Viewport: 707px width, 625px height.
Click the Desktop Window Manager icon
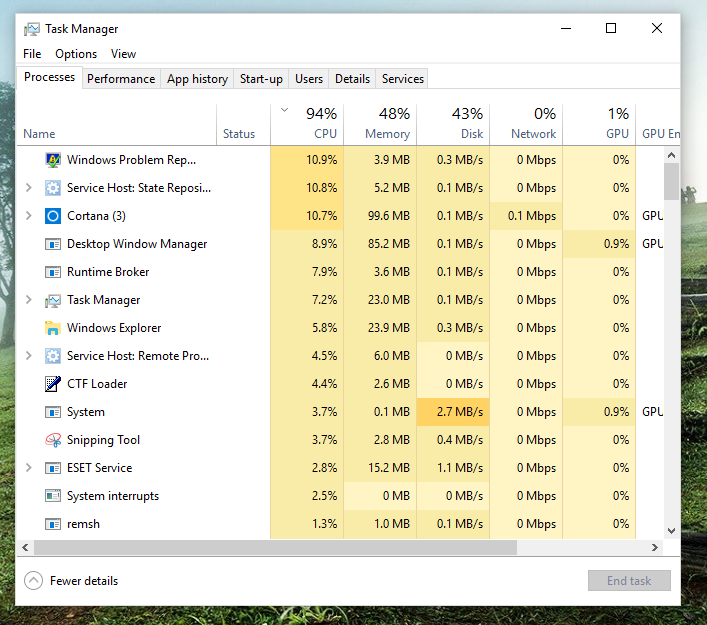pos(53,244)
